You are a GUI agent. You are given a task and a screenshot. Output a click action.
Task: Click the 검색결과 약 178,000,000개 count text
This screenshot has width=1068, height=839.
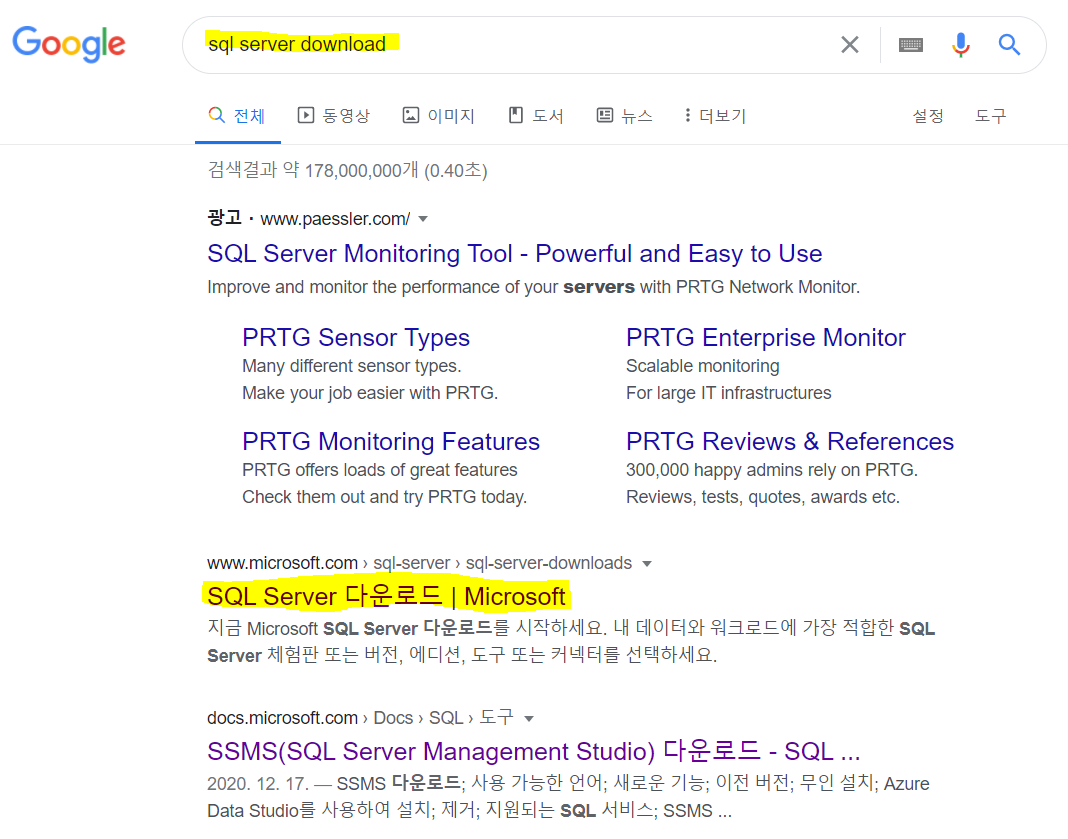tap(347, 170)
